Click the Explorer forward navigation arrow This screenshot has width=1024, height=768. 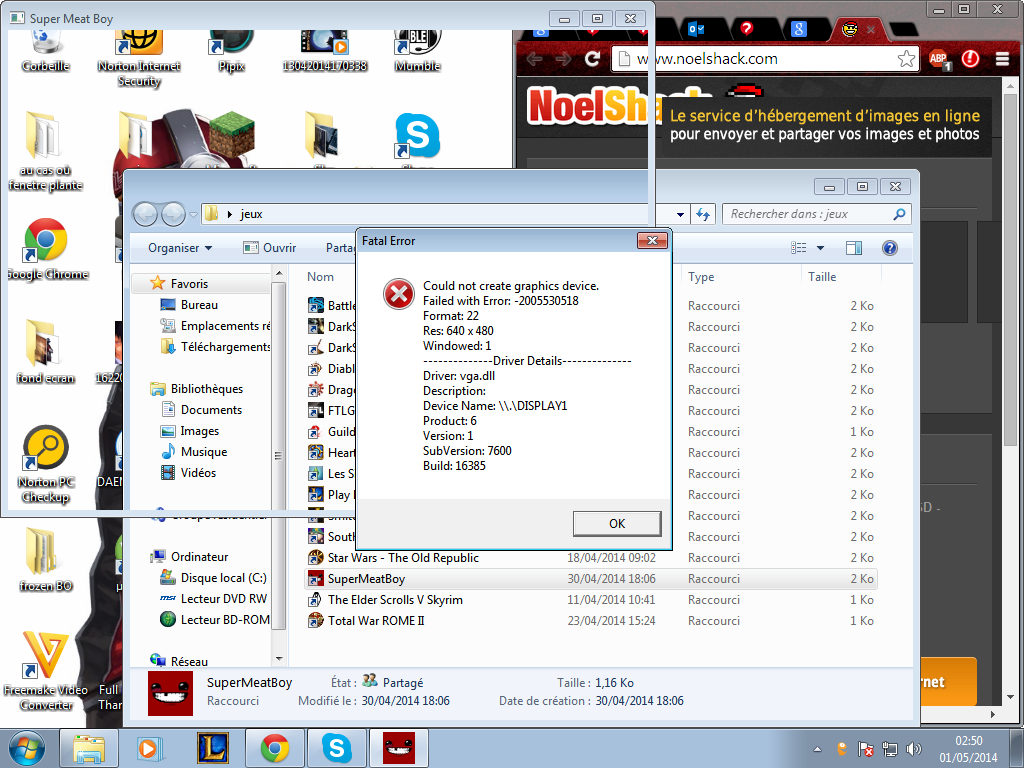pos(172,214)
